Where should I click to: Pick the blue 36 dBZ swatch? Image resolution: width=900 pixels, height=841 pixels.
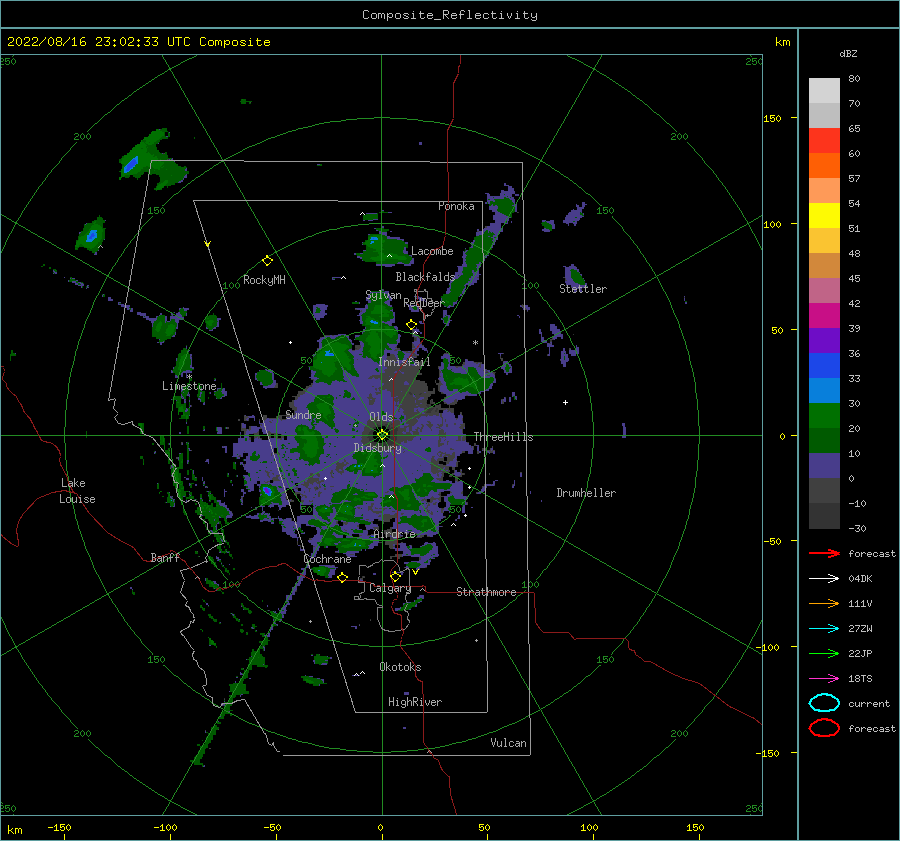[824, 365]
